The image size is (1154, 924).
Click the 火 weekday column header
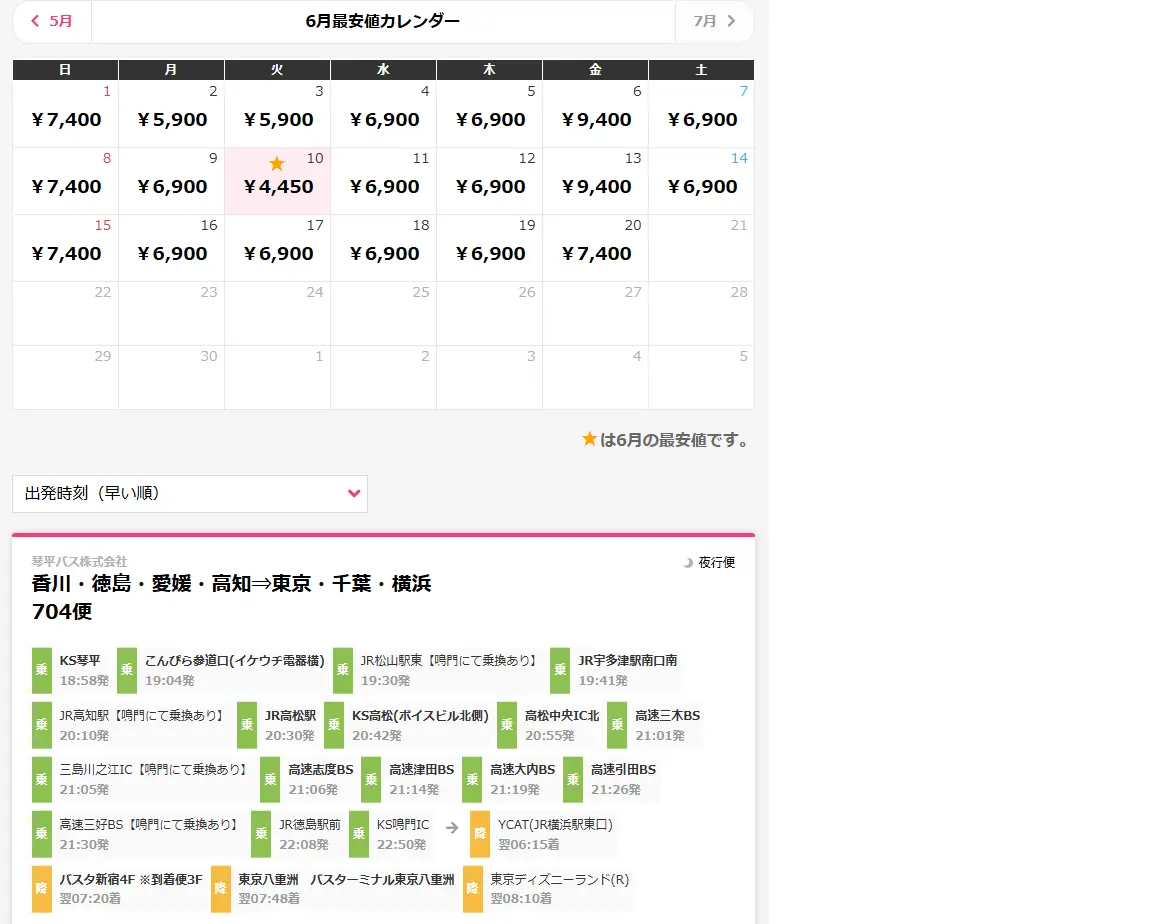click(277, 69)
